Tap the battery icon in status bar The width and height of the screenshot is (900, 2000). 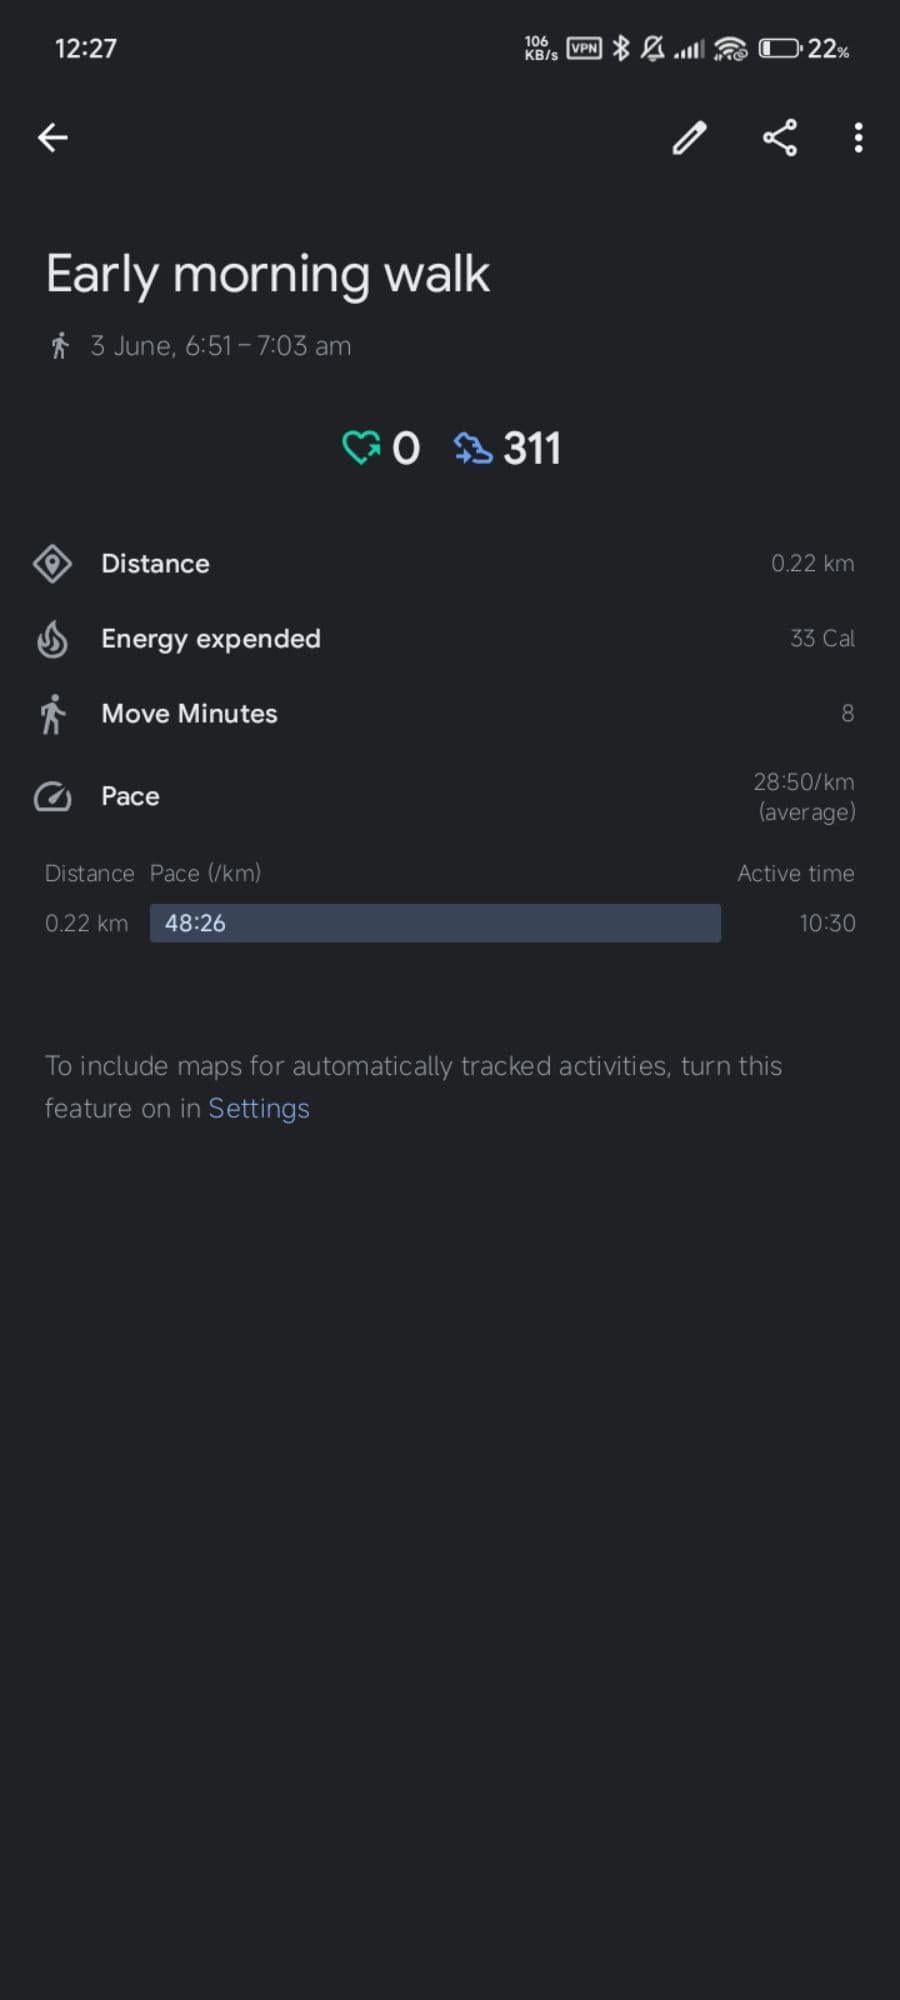click(x=779, y=48)
